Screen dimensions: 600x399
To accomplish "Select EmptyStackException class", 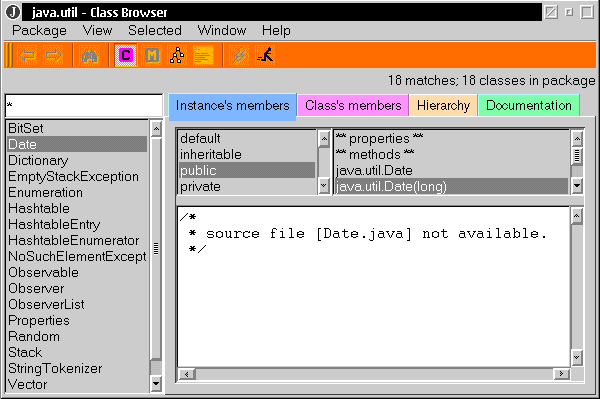I will point(77,176).
